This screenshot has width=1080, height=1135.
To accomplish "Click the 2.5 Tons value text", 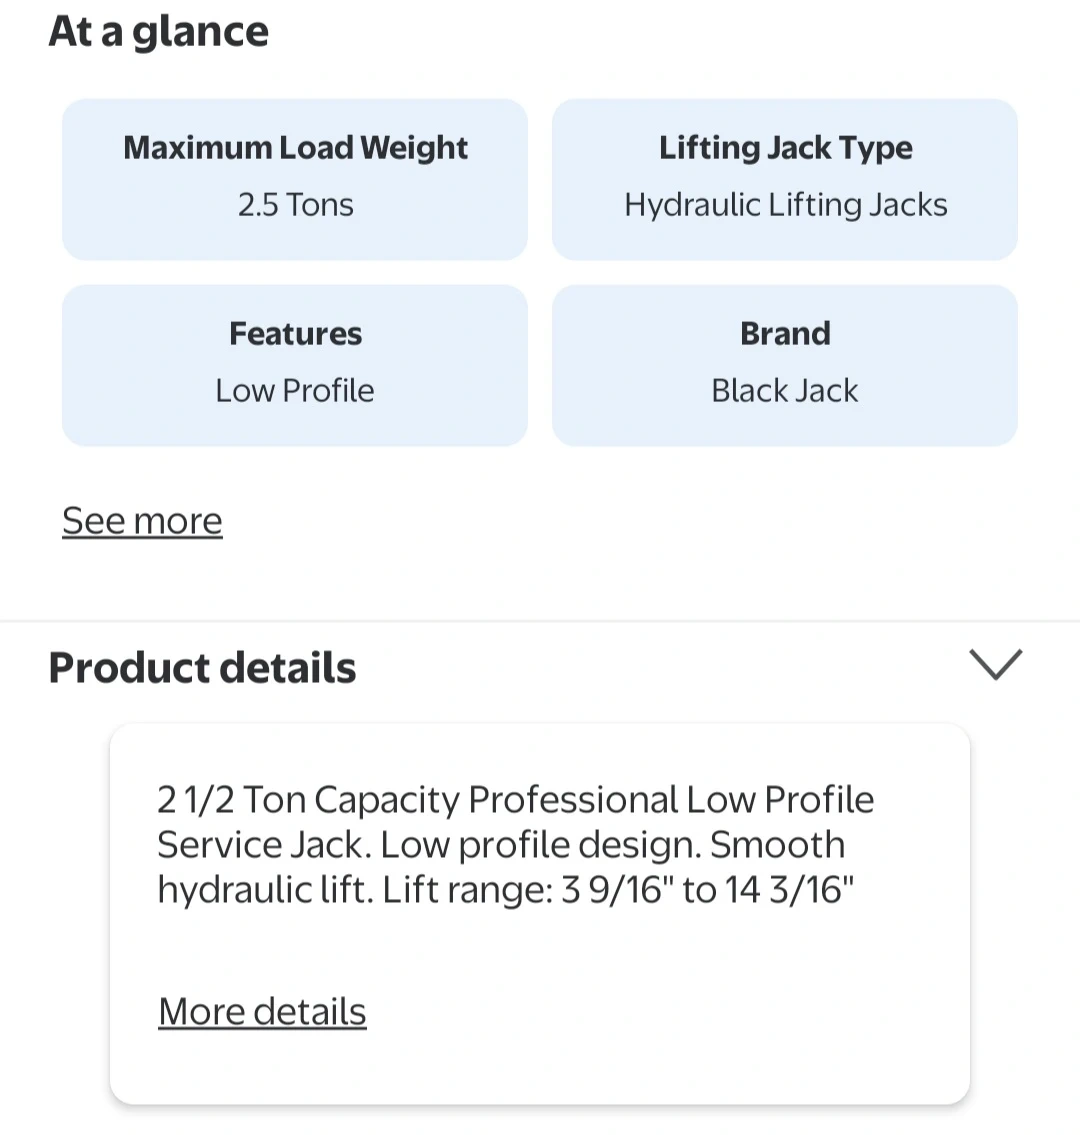I will point(295,205).
